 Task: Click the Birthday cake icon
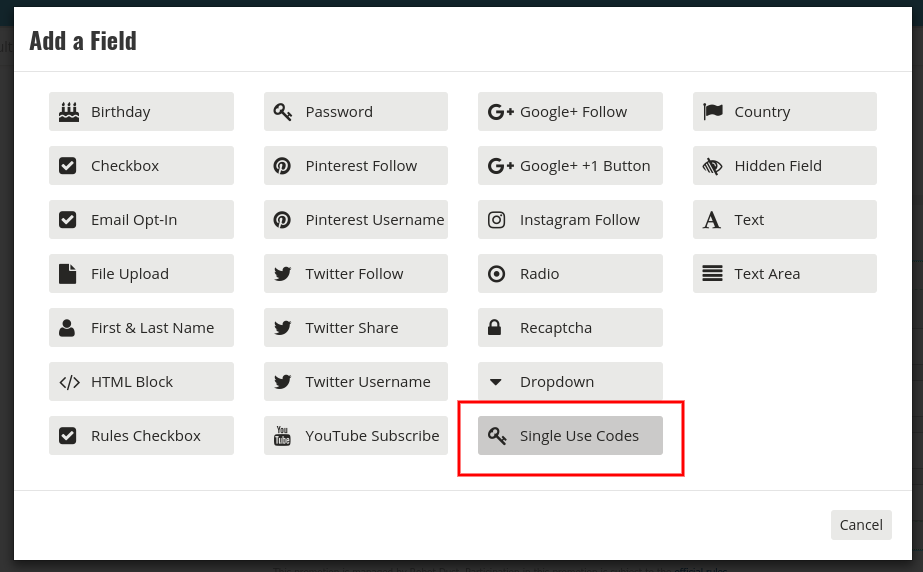[69, 112]
